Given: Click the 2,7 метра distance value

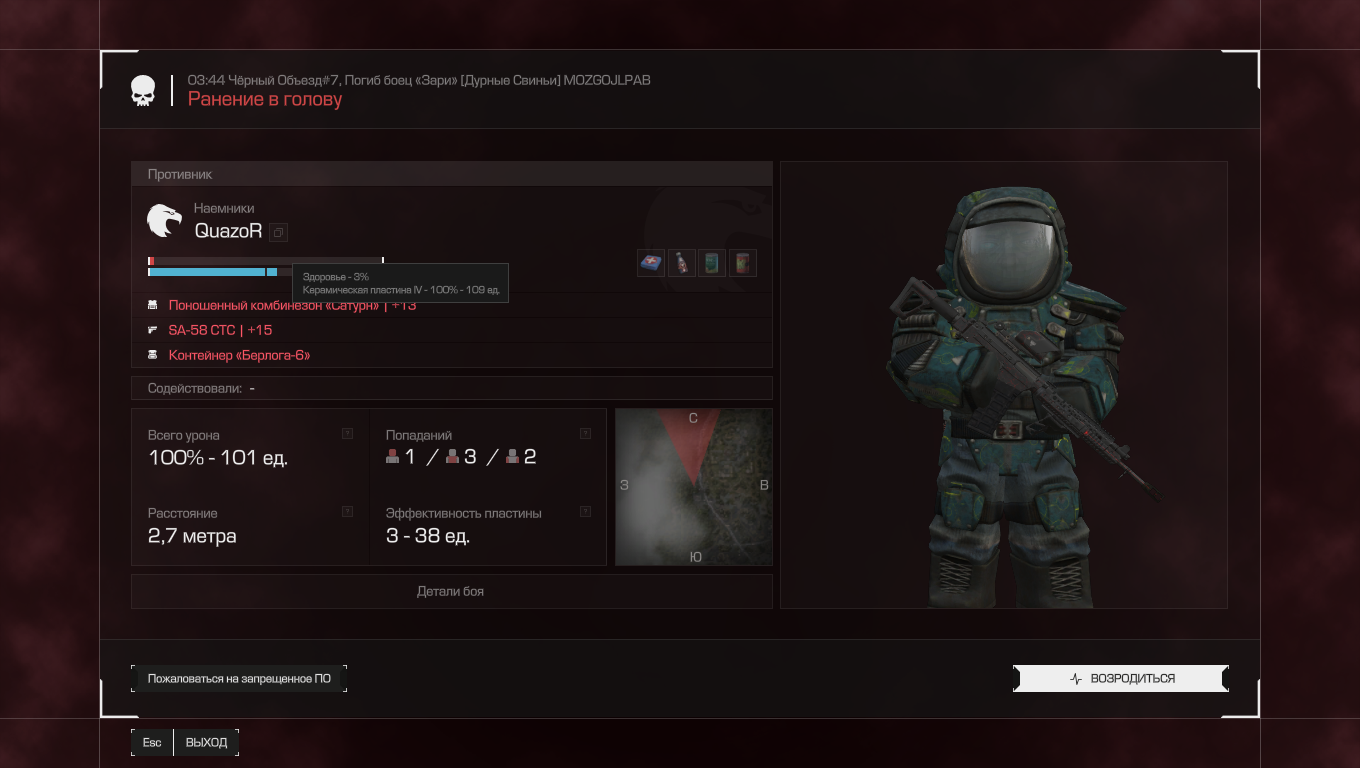Looking at the screenshot, I should pos(192,536).
